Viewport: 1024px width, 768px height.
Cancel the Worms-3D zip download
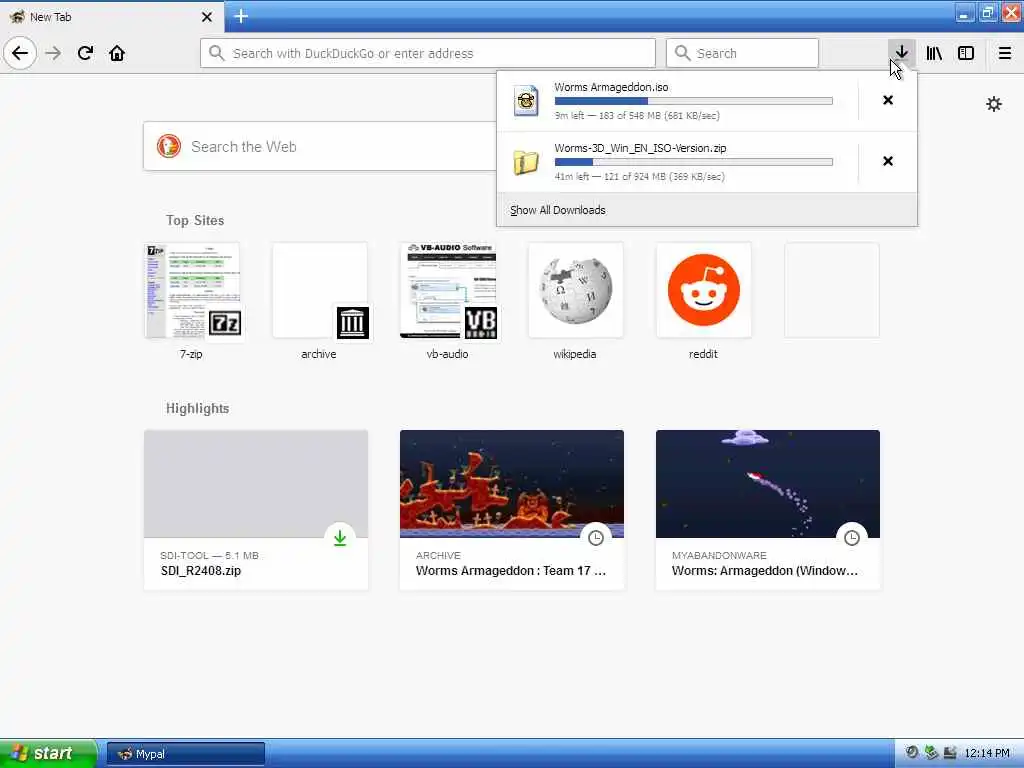(888, 161)
